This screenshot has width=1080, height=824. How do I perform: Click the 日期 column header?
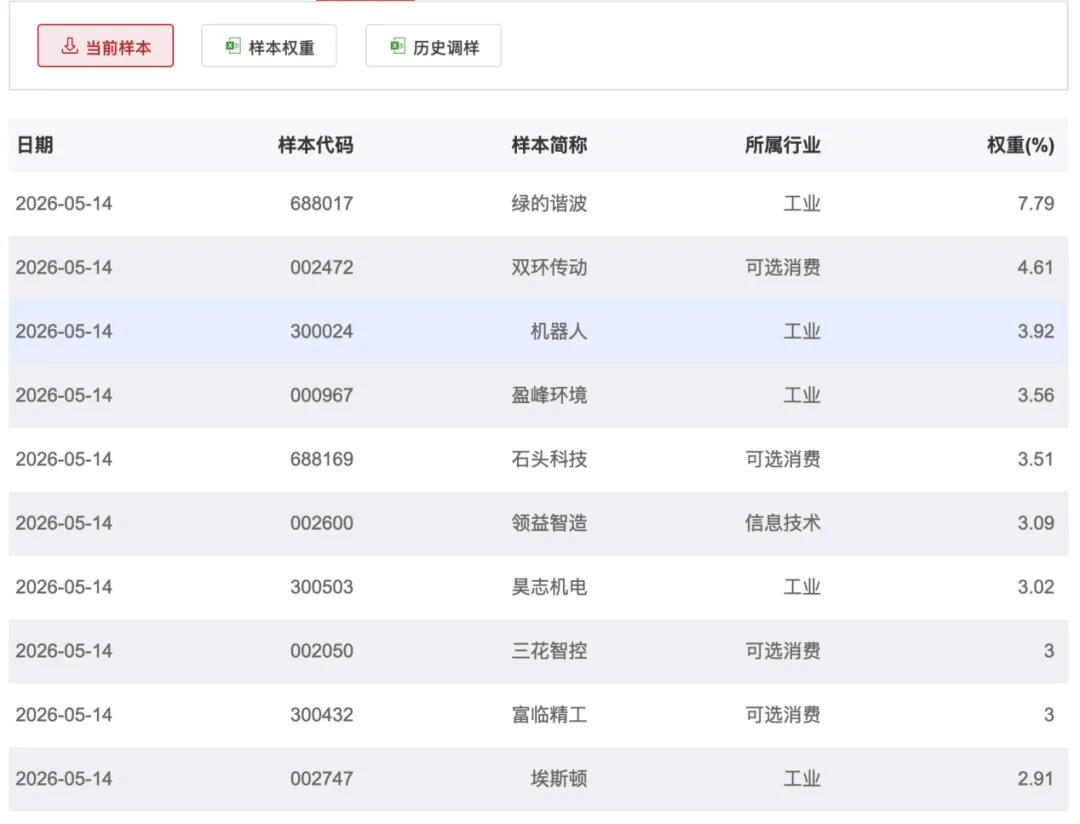point(34,145)
